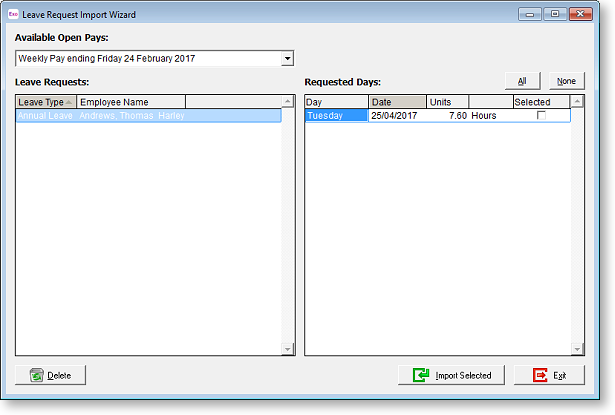This screenshot has width=615, height=415.
Task: Click the Employee Name column header
Action: [x=131, y=102]
